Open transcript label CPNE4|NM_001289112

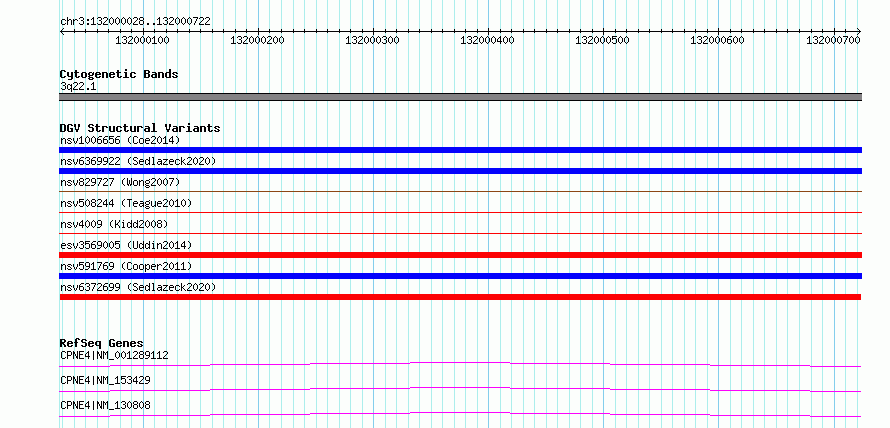114,355
